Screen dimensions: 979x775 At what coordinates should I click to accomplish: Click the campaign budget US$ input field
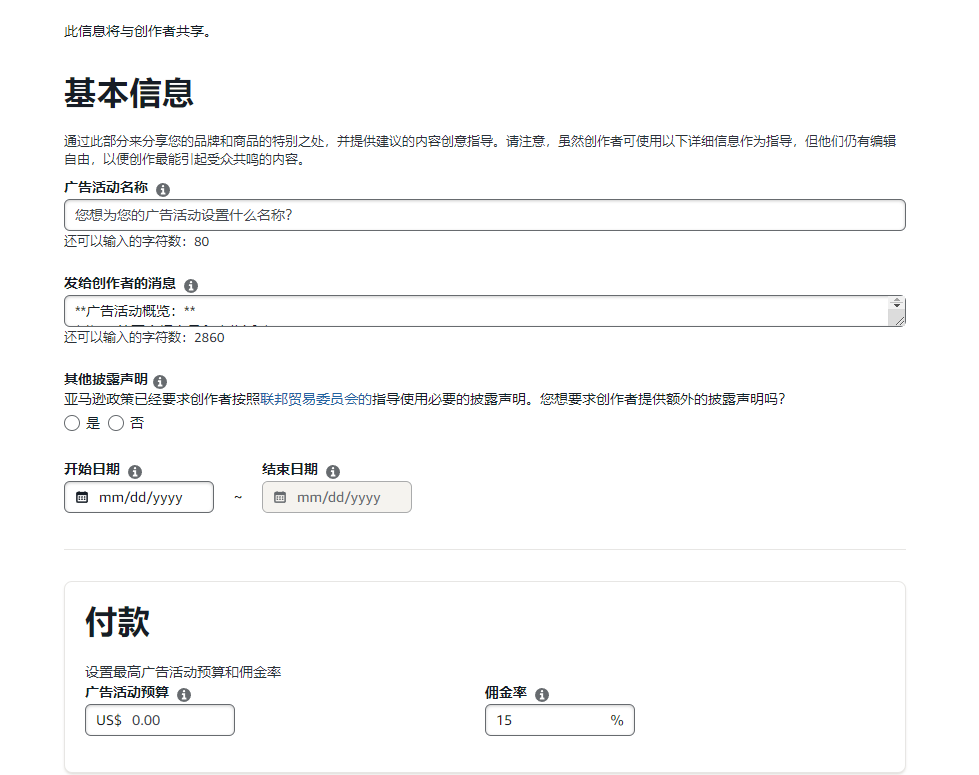tap(160, 719)
